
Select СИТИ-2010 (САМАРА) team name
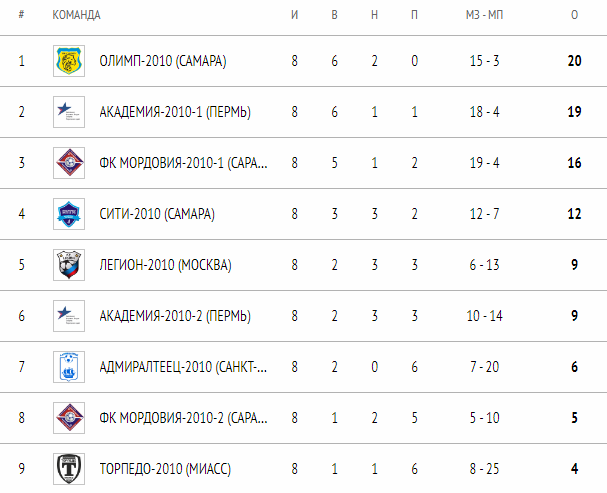coord(157,214)
